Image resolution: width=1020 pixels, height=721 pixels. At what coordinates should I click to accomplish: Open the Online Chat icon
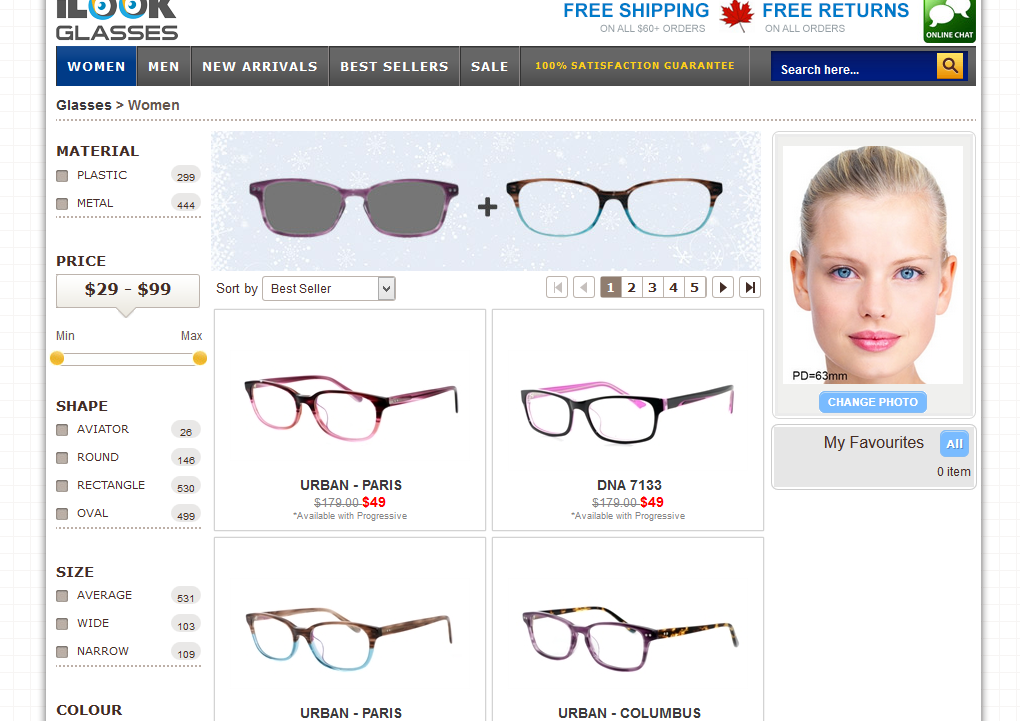click(x=949, y=20)
